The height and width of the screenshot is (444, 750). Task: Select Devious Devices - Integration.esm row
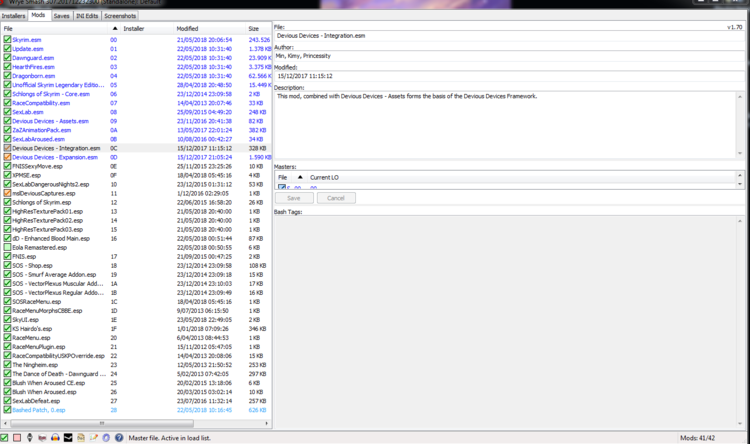(x=136, y=148)
